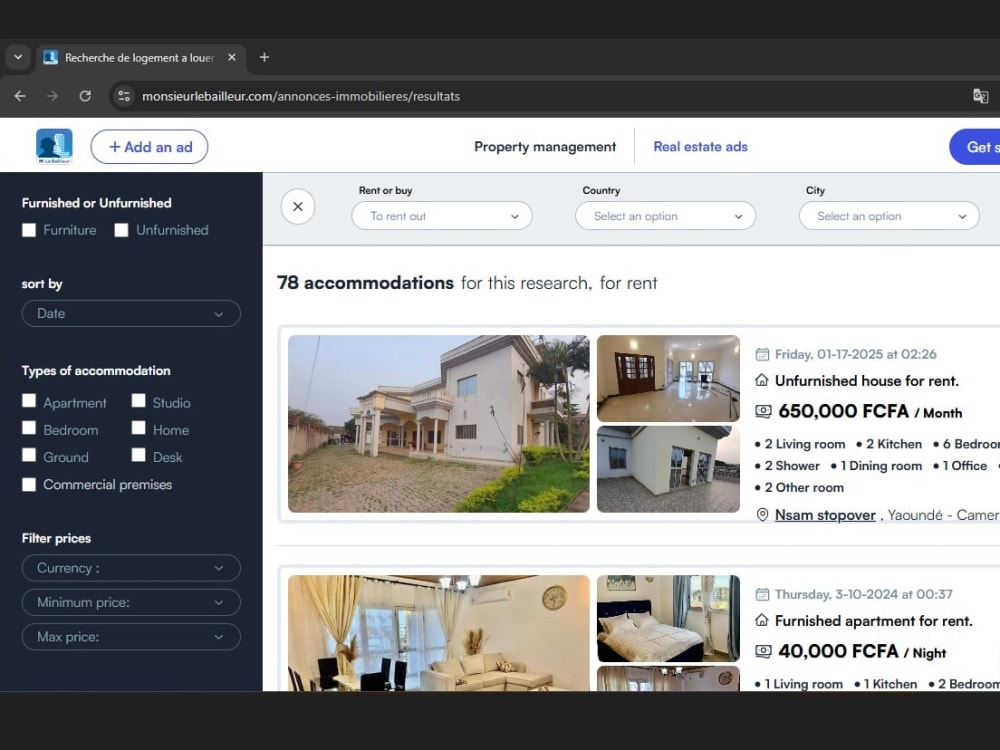The image size is (1000, 750).
Task: Tick the Apartment accommodation type
Action: click(x=29, y=401)
